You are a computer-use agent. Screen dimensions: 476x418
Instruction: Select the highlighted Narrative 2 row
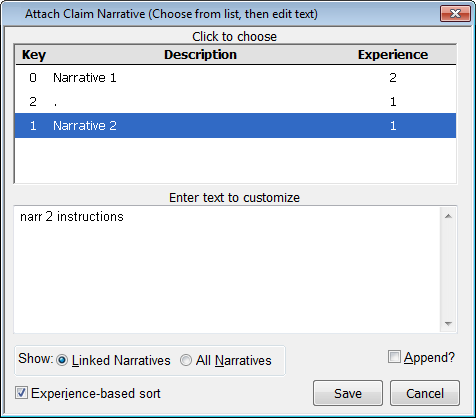[x=235, y=125]
